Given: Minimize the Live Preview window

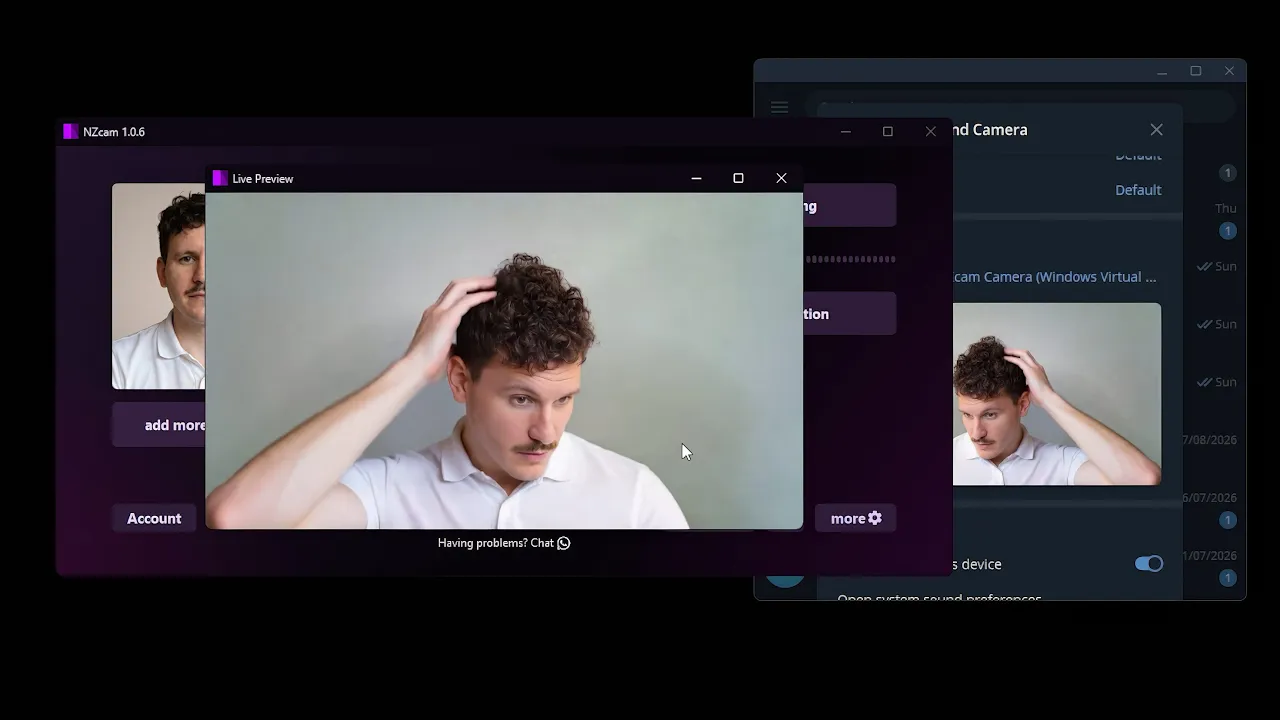Looking at the screenshot, I should click(696, 178).
